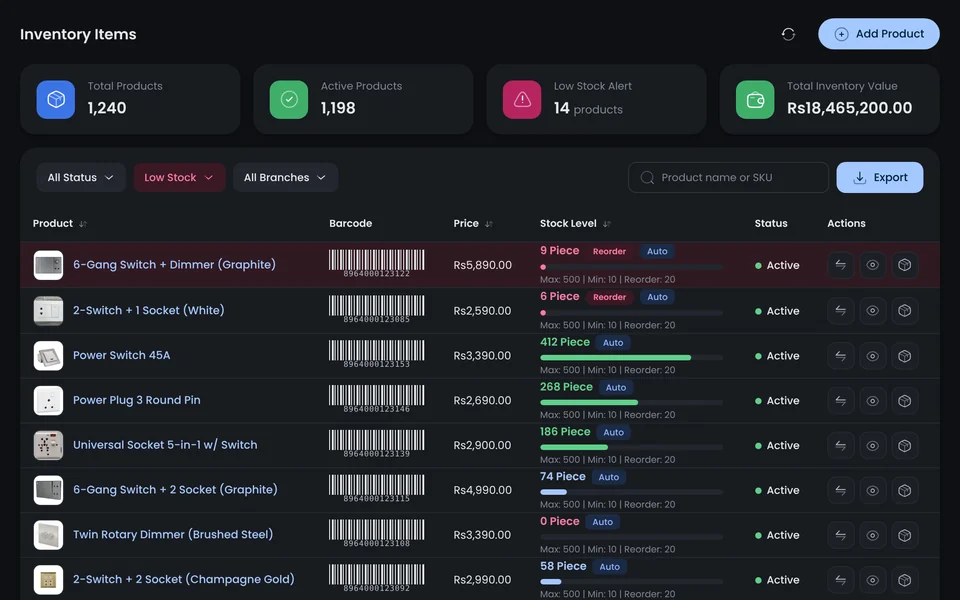
Task: Click the blue Total Products cube icon
Action: tap(56, 99)
